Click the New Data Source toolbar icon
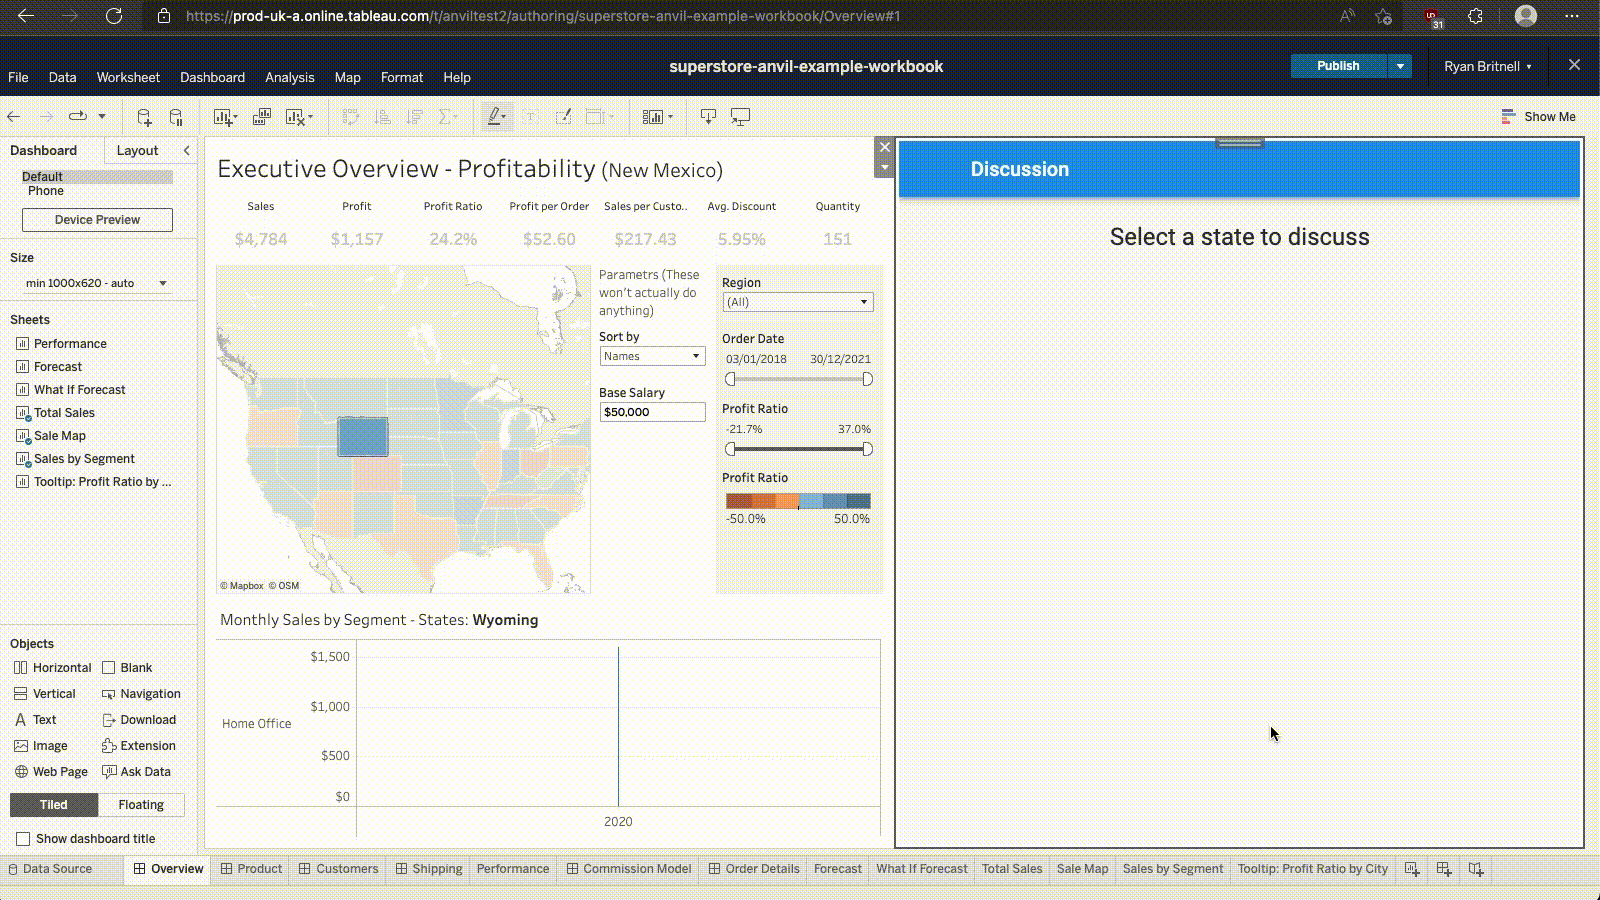 tap(144, 117)
